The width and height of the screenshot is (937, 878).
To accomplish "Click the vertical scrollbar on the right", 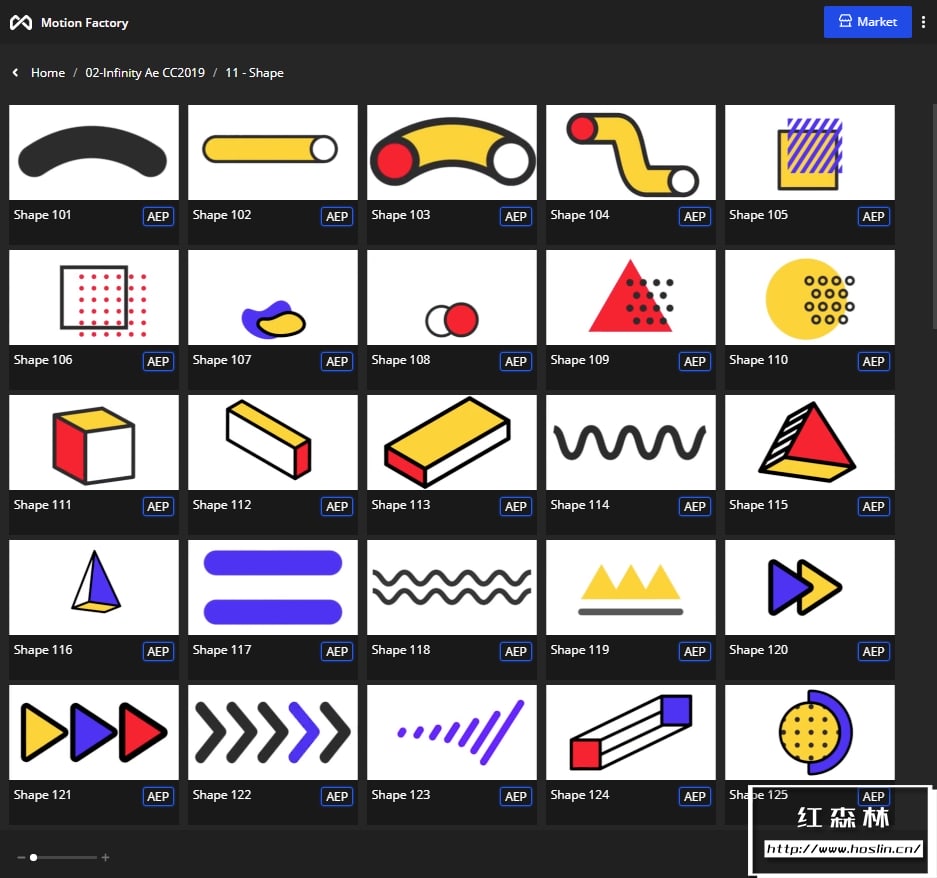I will (x=934, y=216).
